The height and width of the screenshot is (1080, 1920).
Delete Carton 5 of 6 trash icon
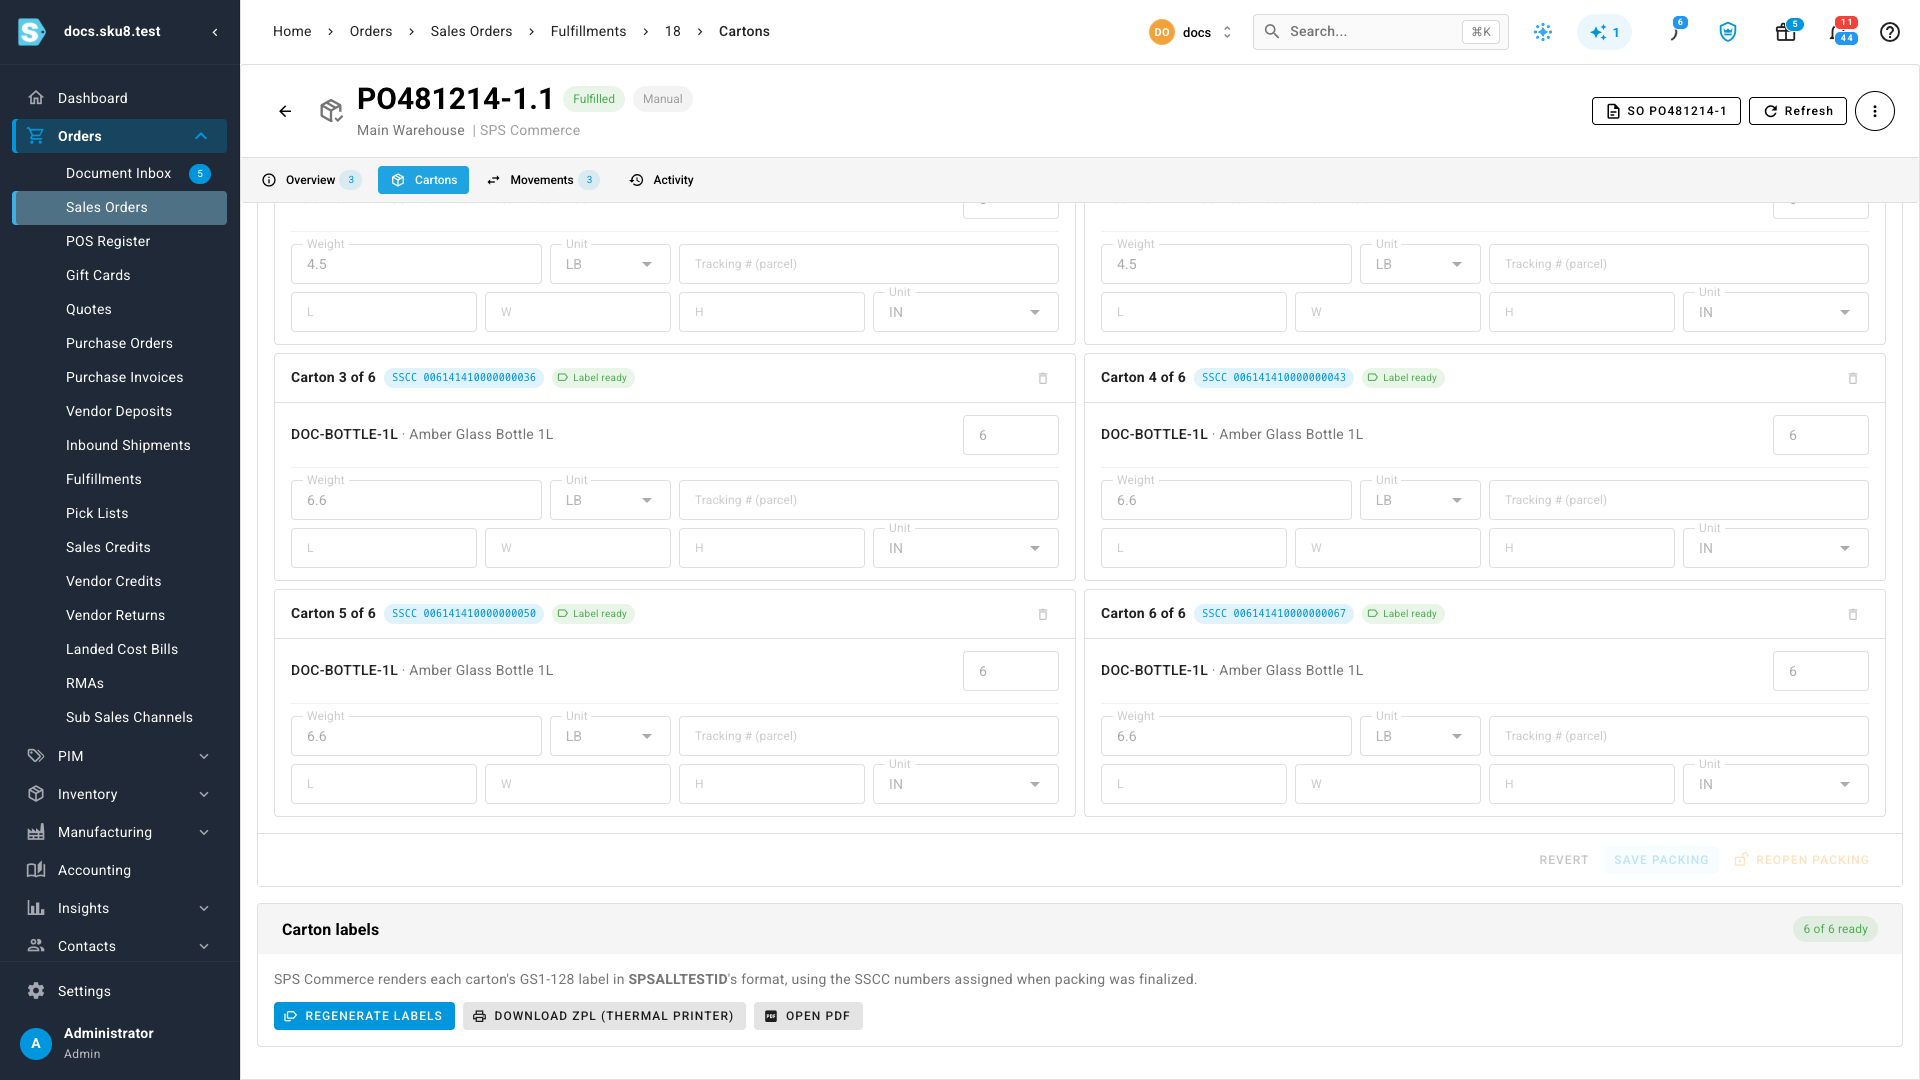[1043, 614]
